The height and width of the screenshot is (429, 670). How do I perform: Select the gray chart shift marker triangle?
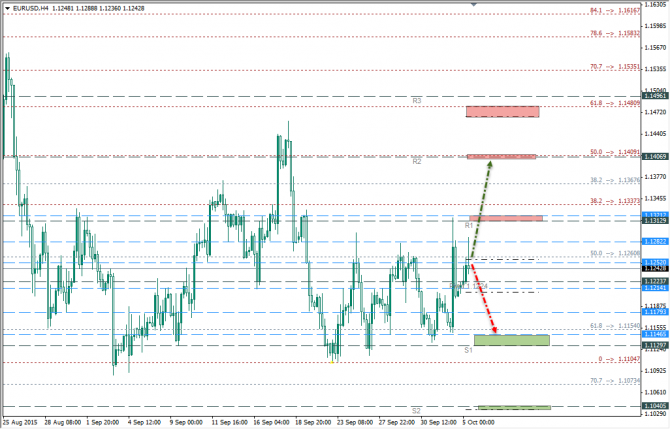click(x=473, y=4)
